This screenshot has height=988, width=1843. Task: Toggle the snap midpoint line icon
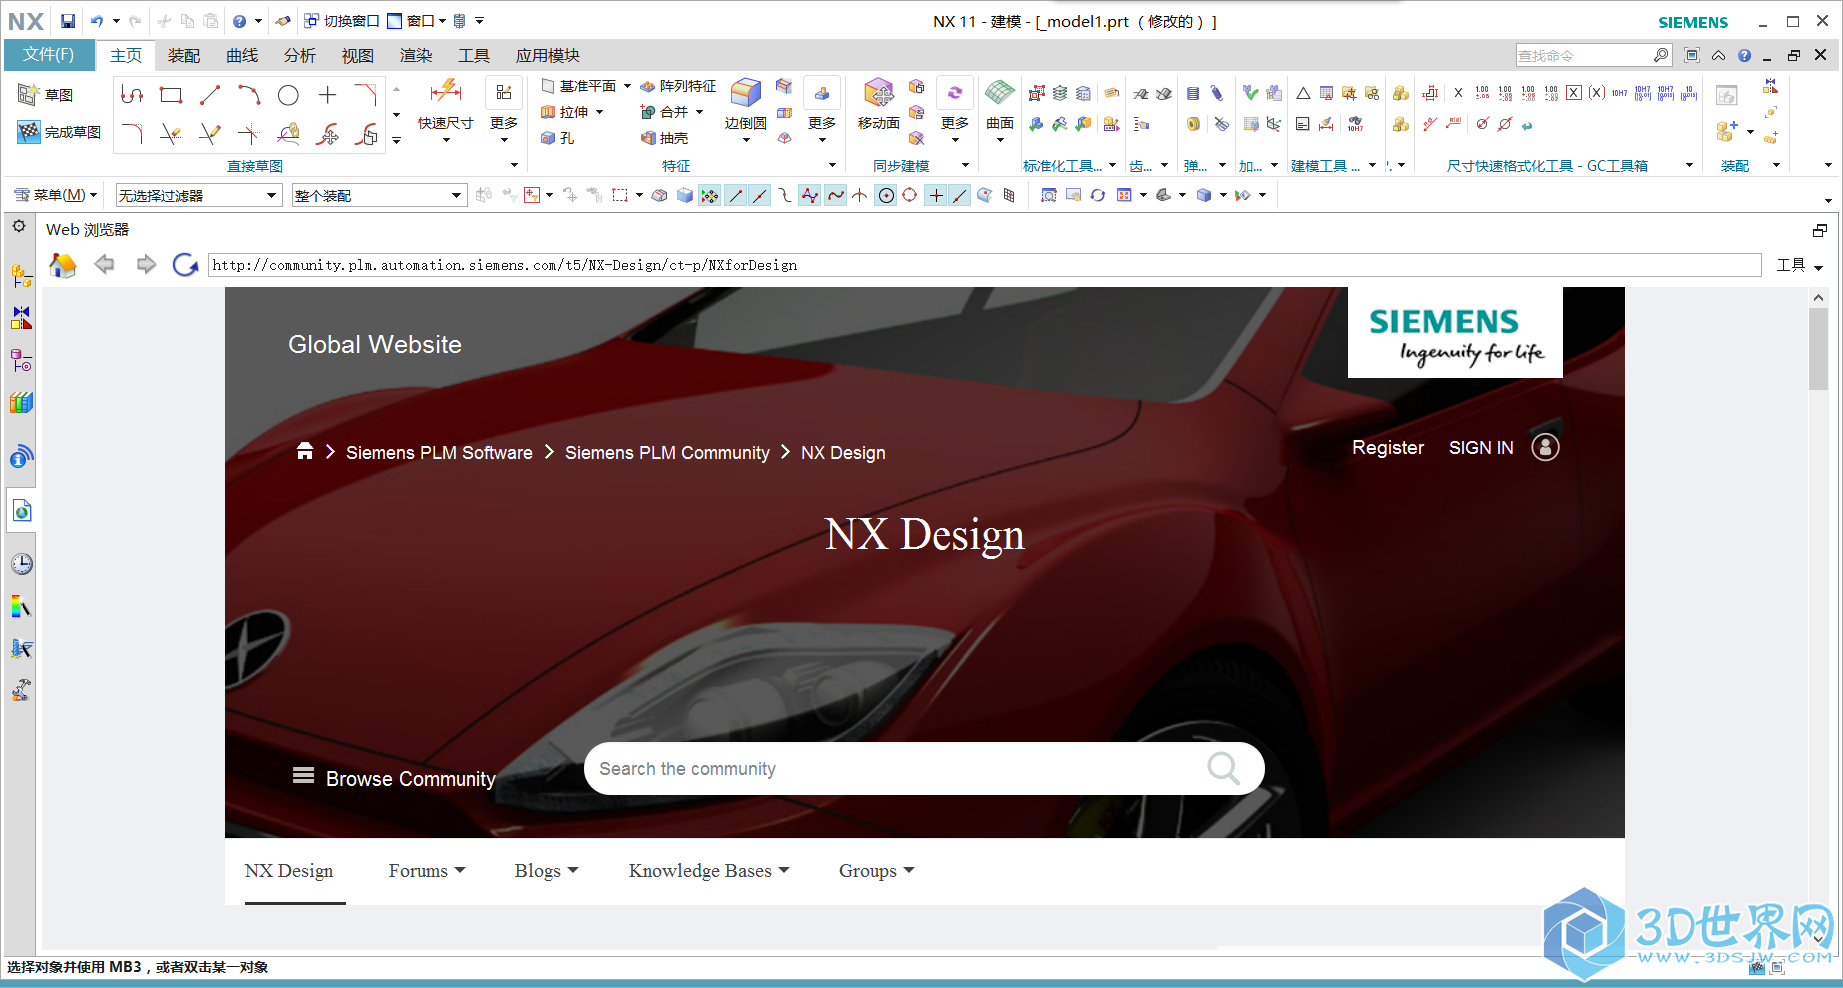coord(760,195)
